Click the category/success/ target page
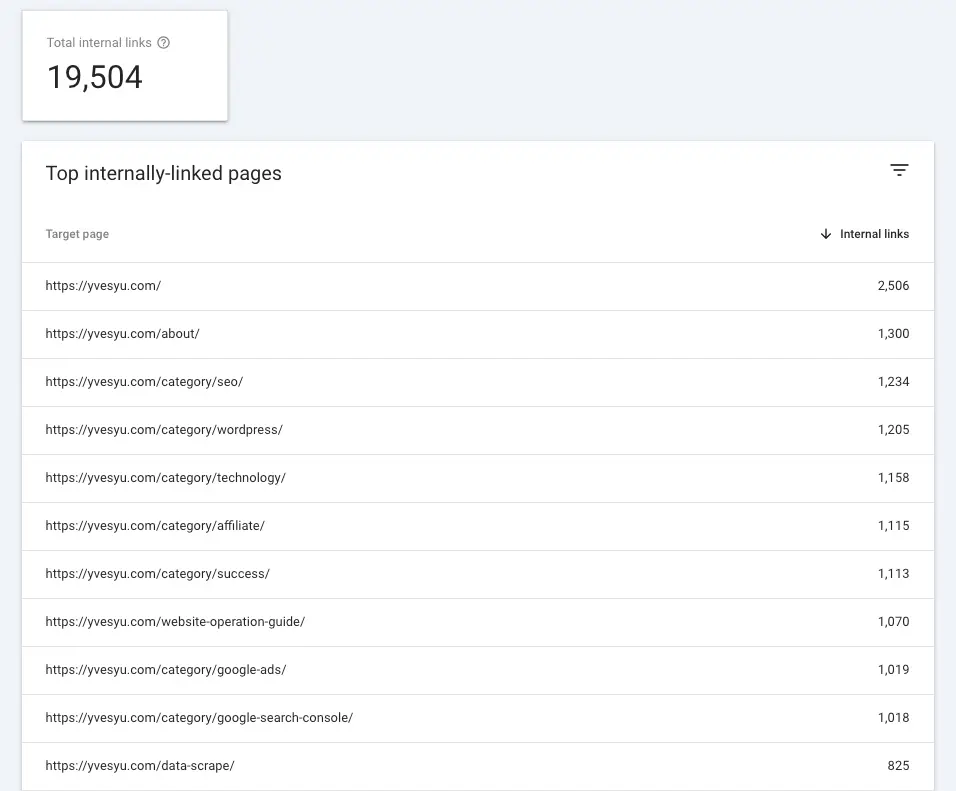Image resolution: width=956 pixels, height=791 pixels. tap(157, 574)
